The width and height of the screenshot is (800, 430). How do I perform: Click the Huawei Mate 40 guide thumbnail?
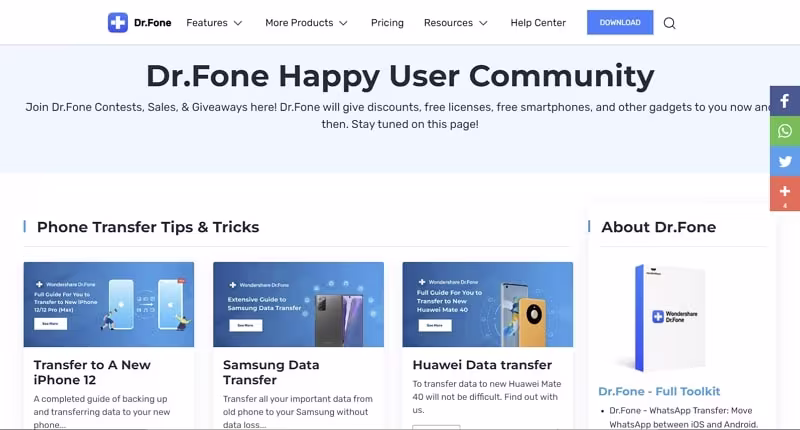click(488, 305)
